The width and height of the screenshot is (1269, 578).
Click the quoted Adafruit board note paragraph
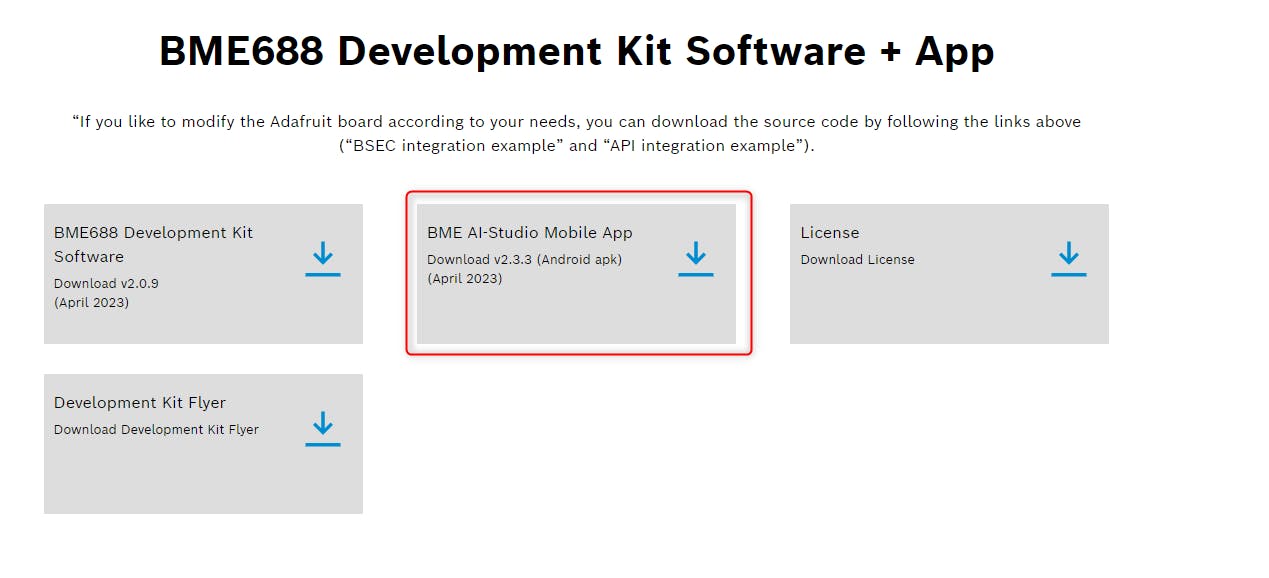(x=577, y=133)
